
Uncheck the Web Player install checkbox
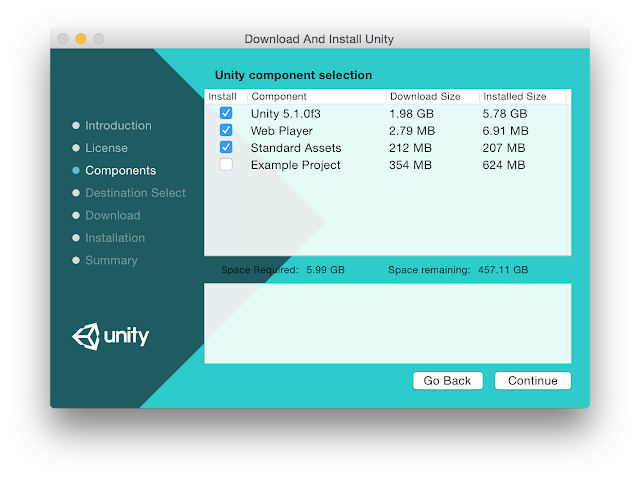point(226,130)
